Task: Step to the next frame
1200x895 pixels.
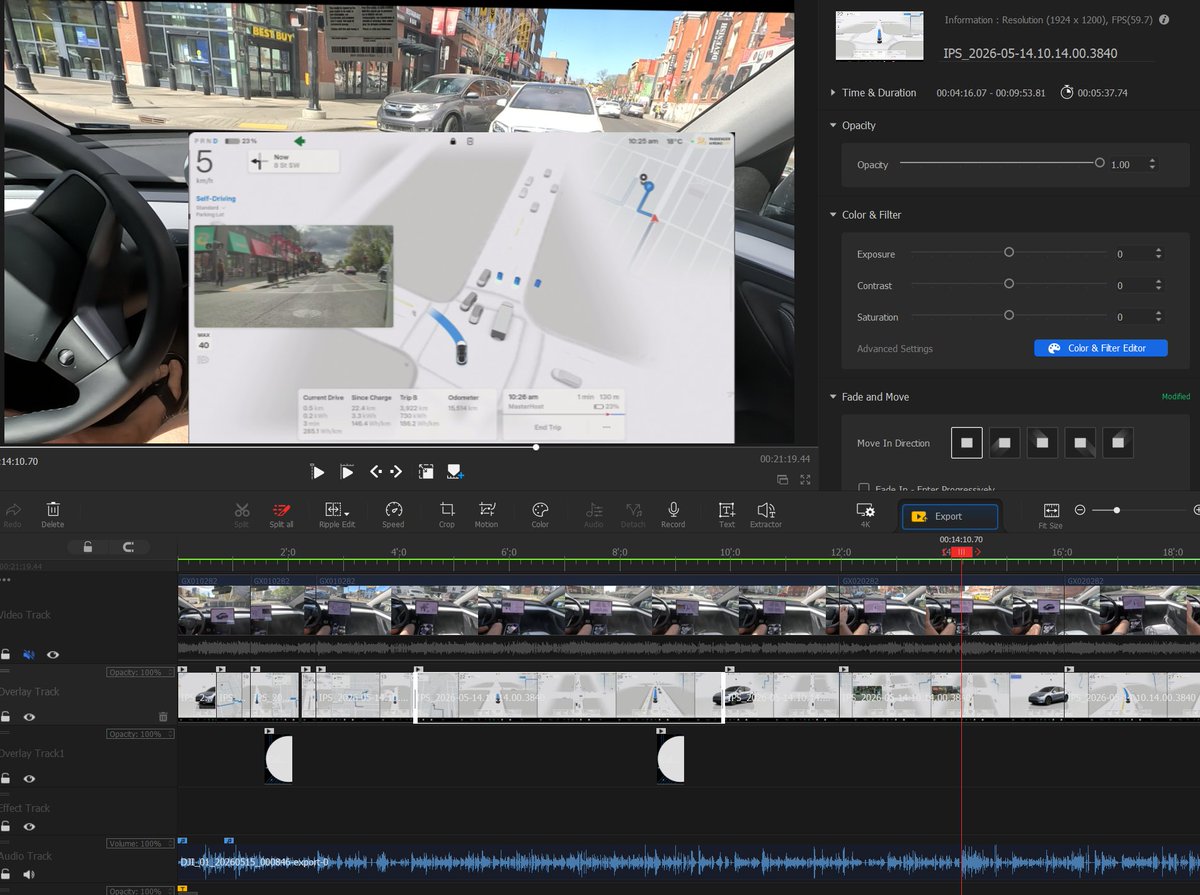Action: [396, 471]
